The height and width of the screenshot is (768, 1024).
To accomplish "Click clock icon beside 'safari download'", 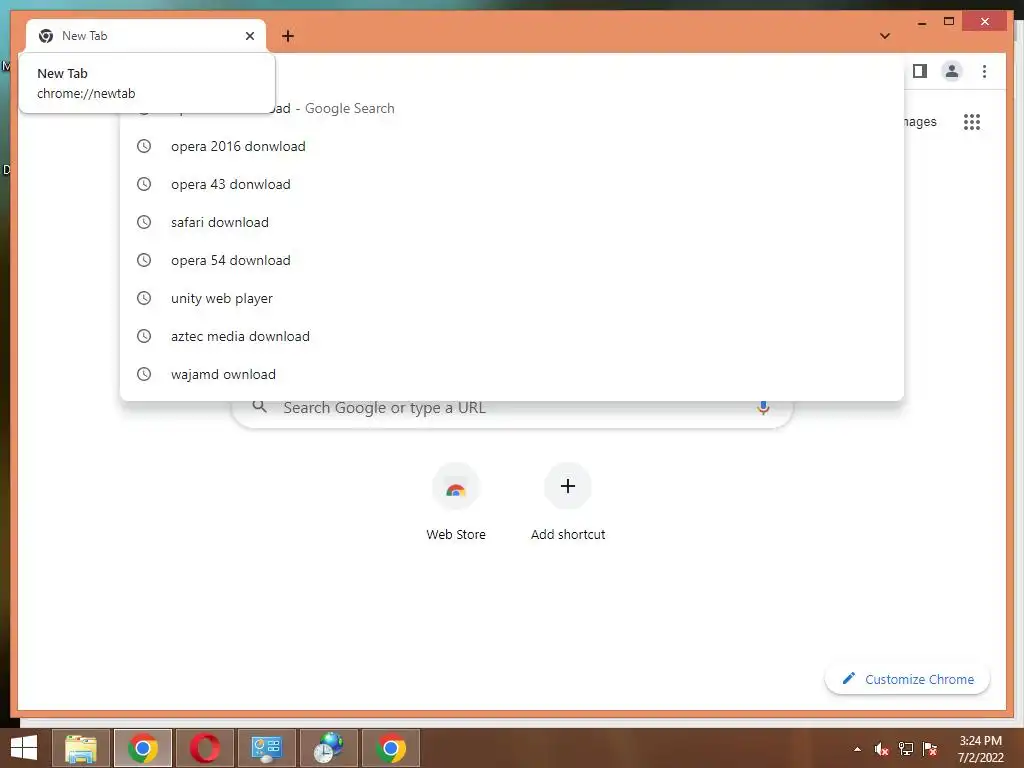I will [x=144, y=222].
